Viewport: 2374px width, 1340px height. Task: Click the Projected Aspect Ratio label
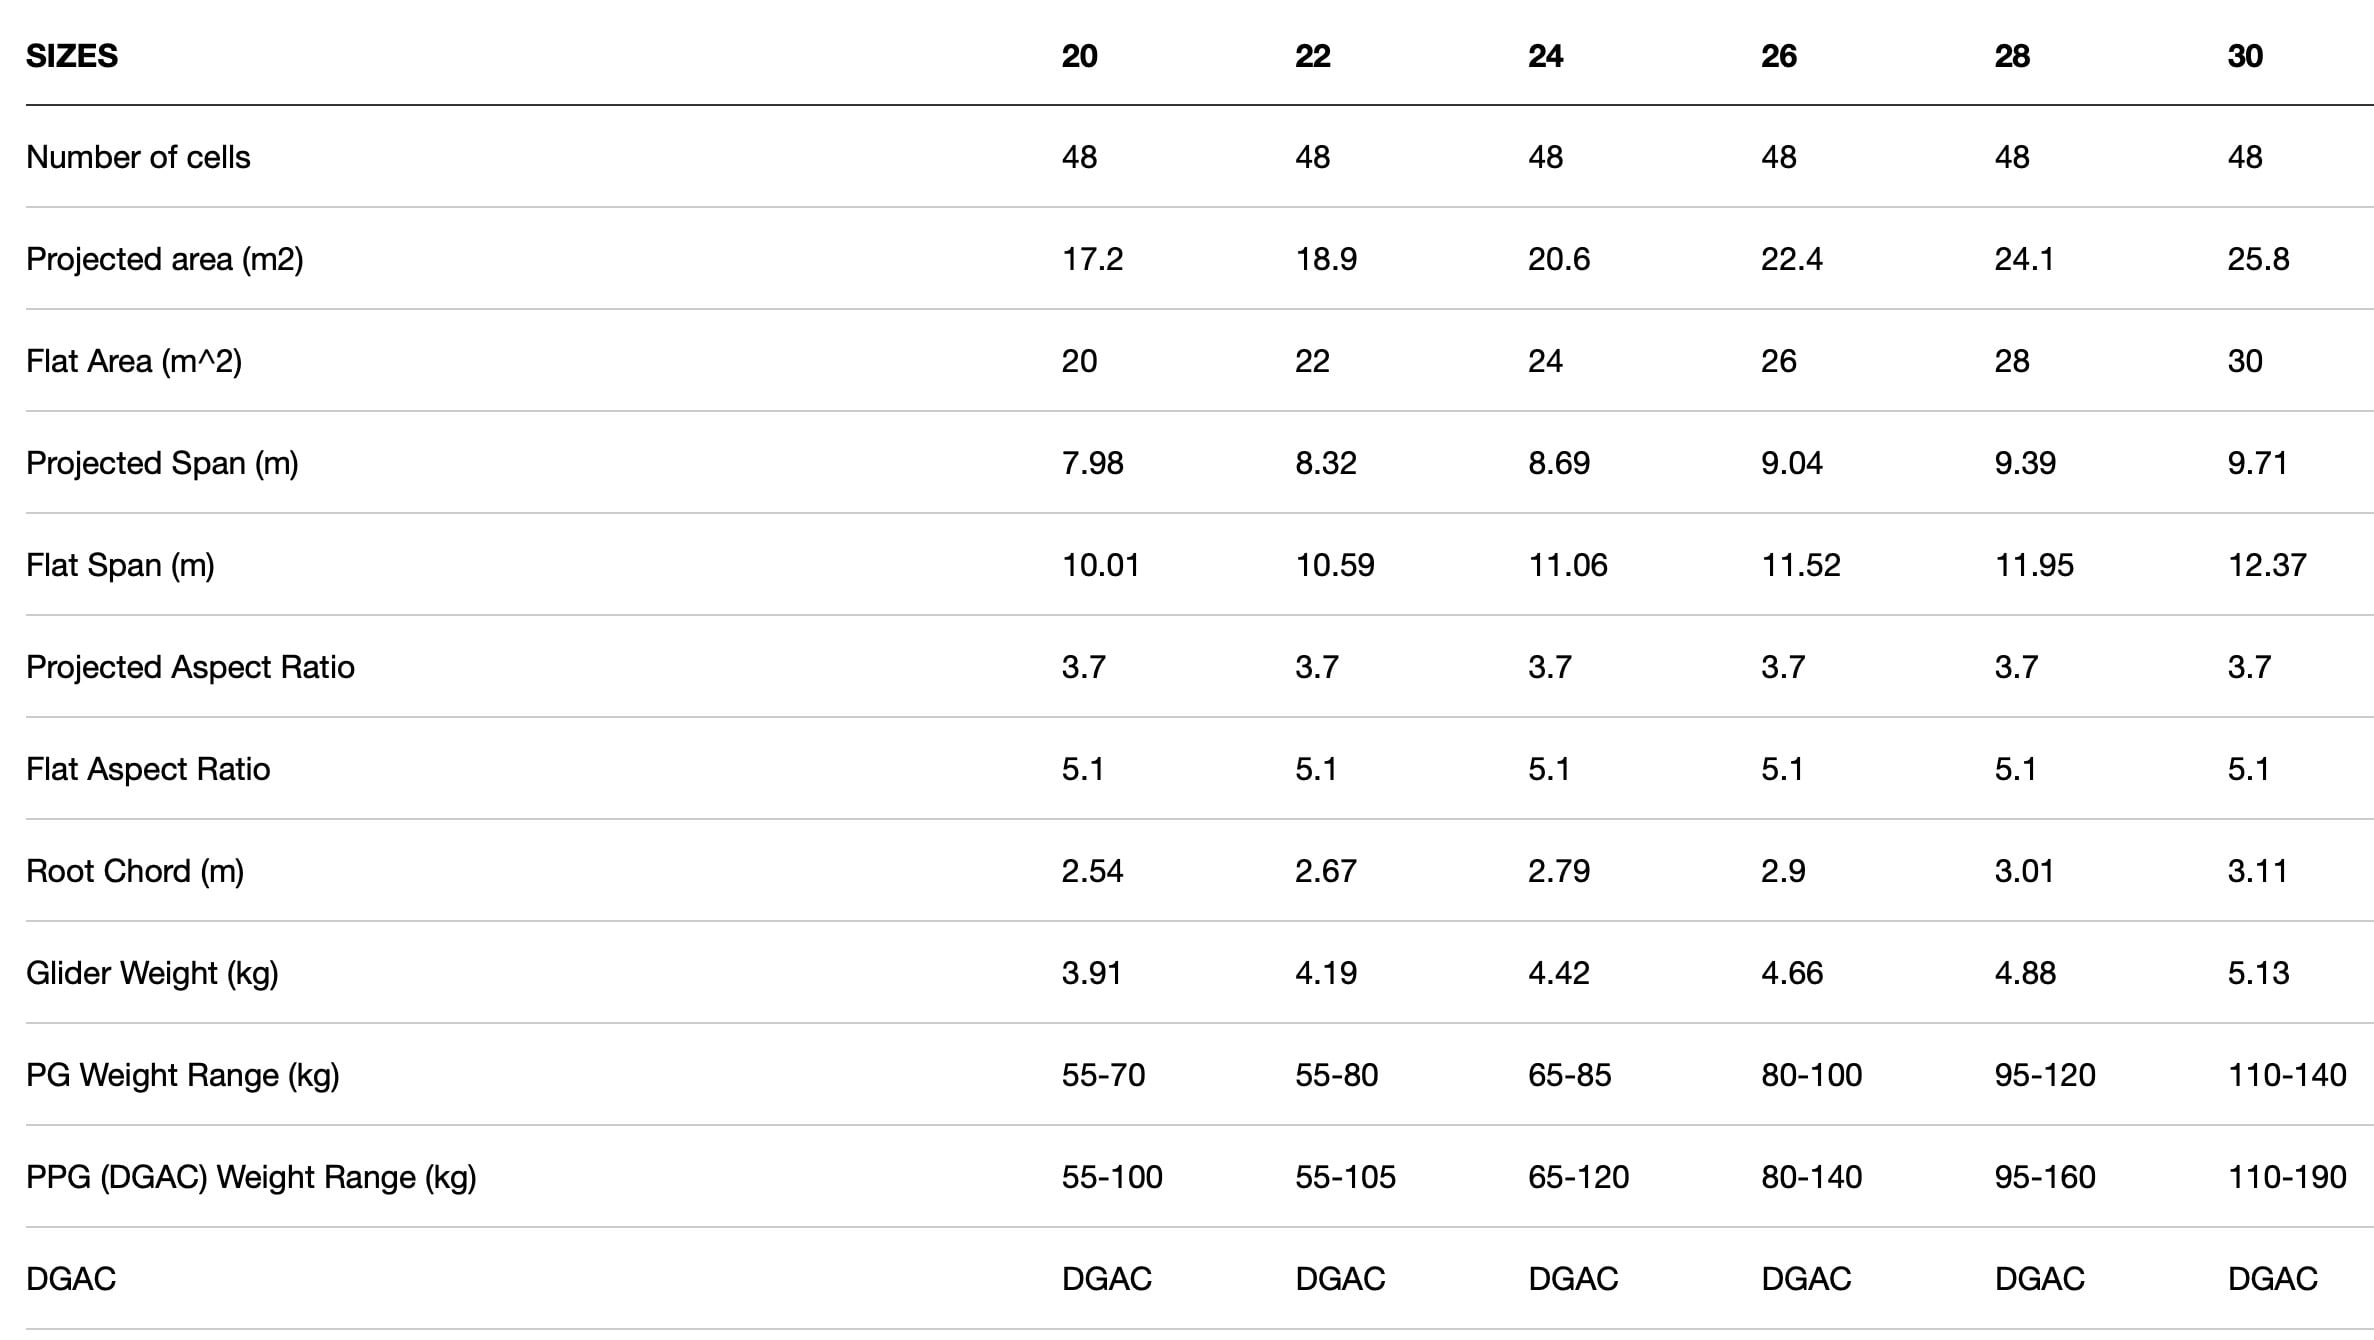(x=190, y=667)
